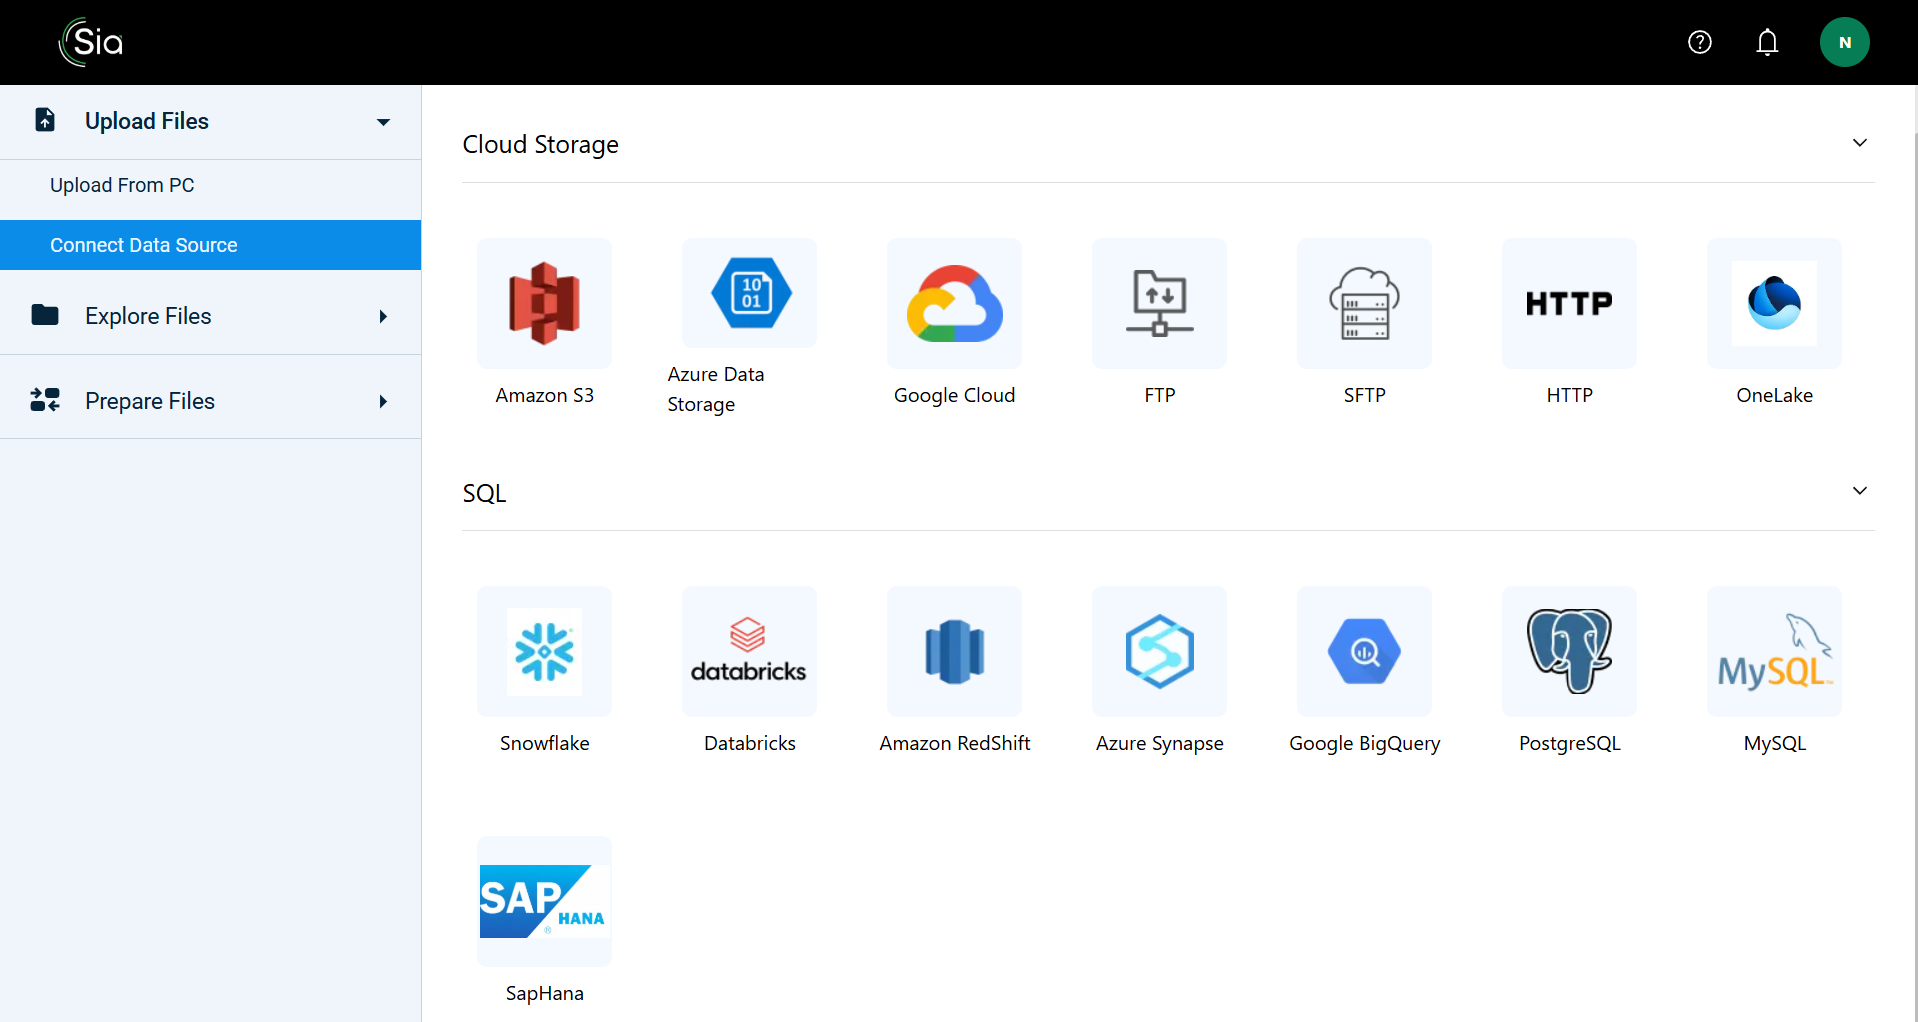
Task: Click the Azure Data Storage label text
Action: [x=716, y=389]
